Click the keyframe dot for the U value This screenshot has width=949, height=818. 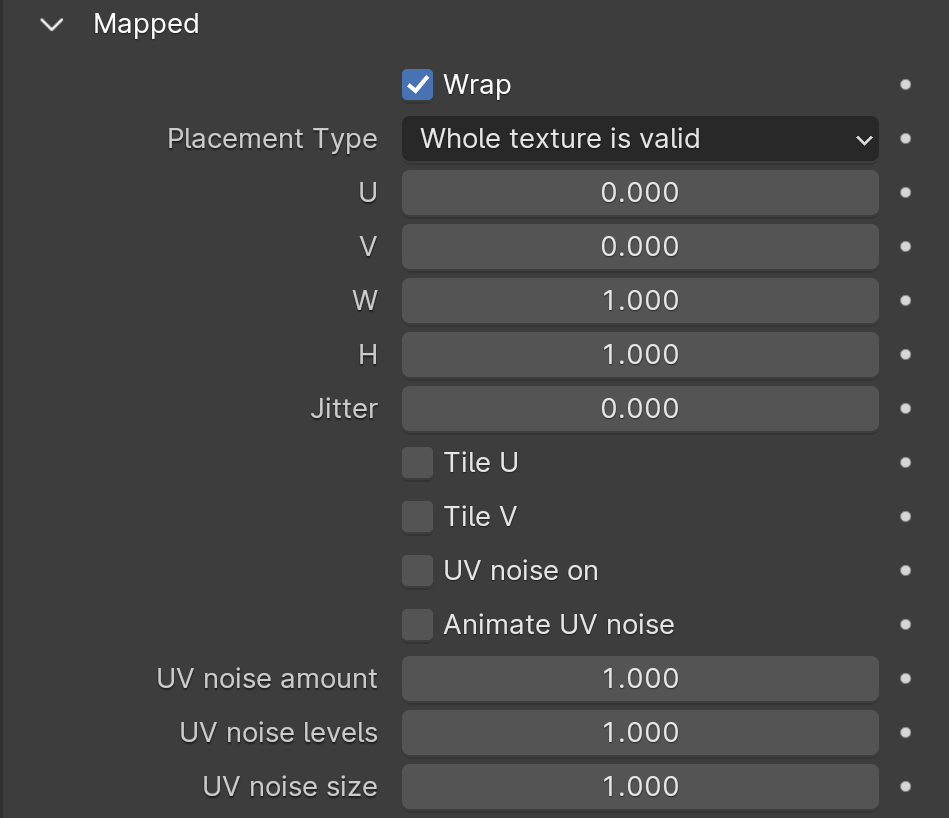905,192
